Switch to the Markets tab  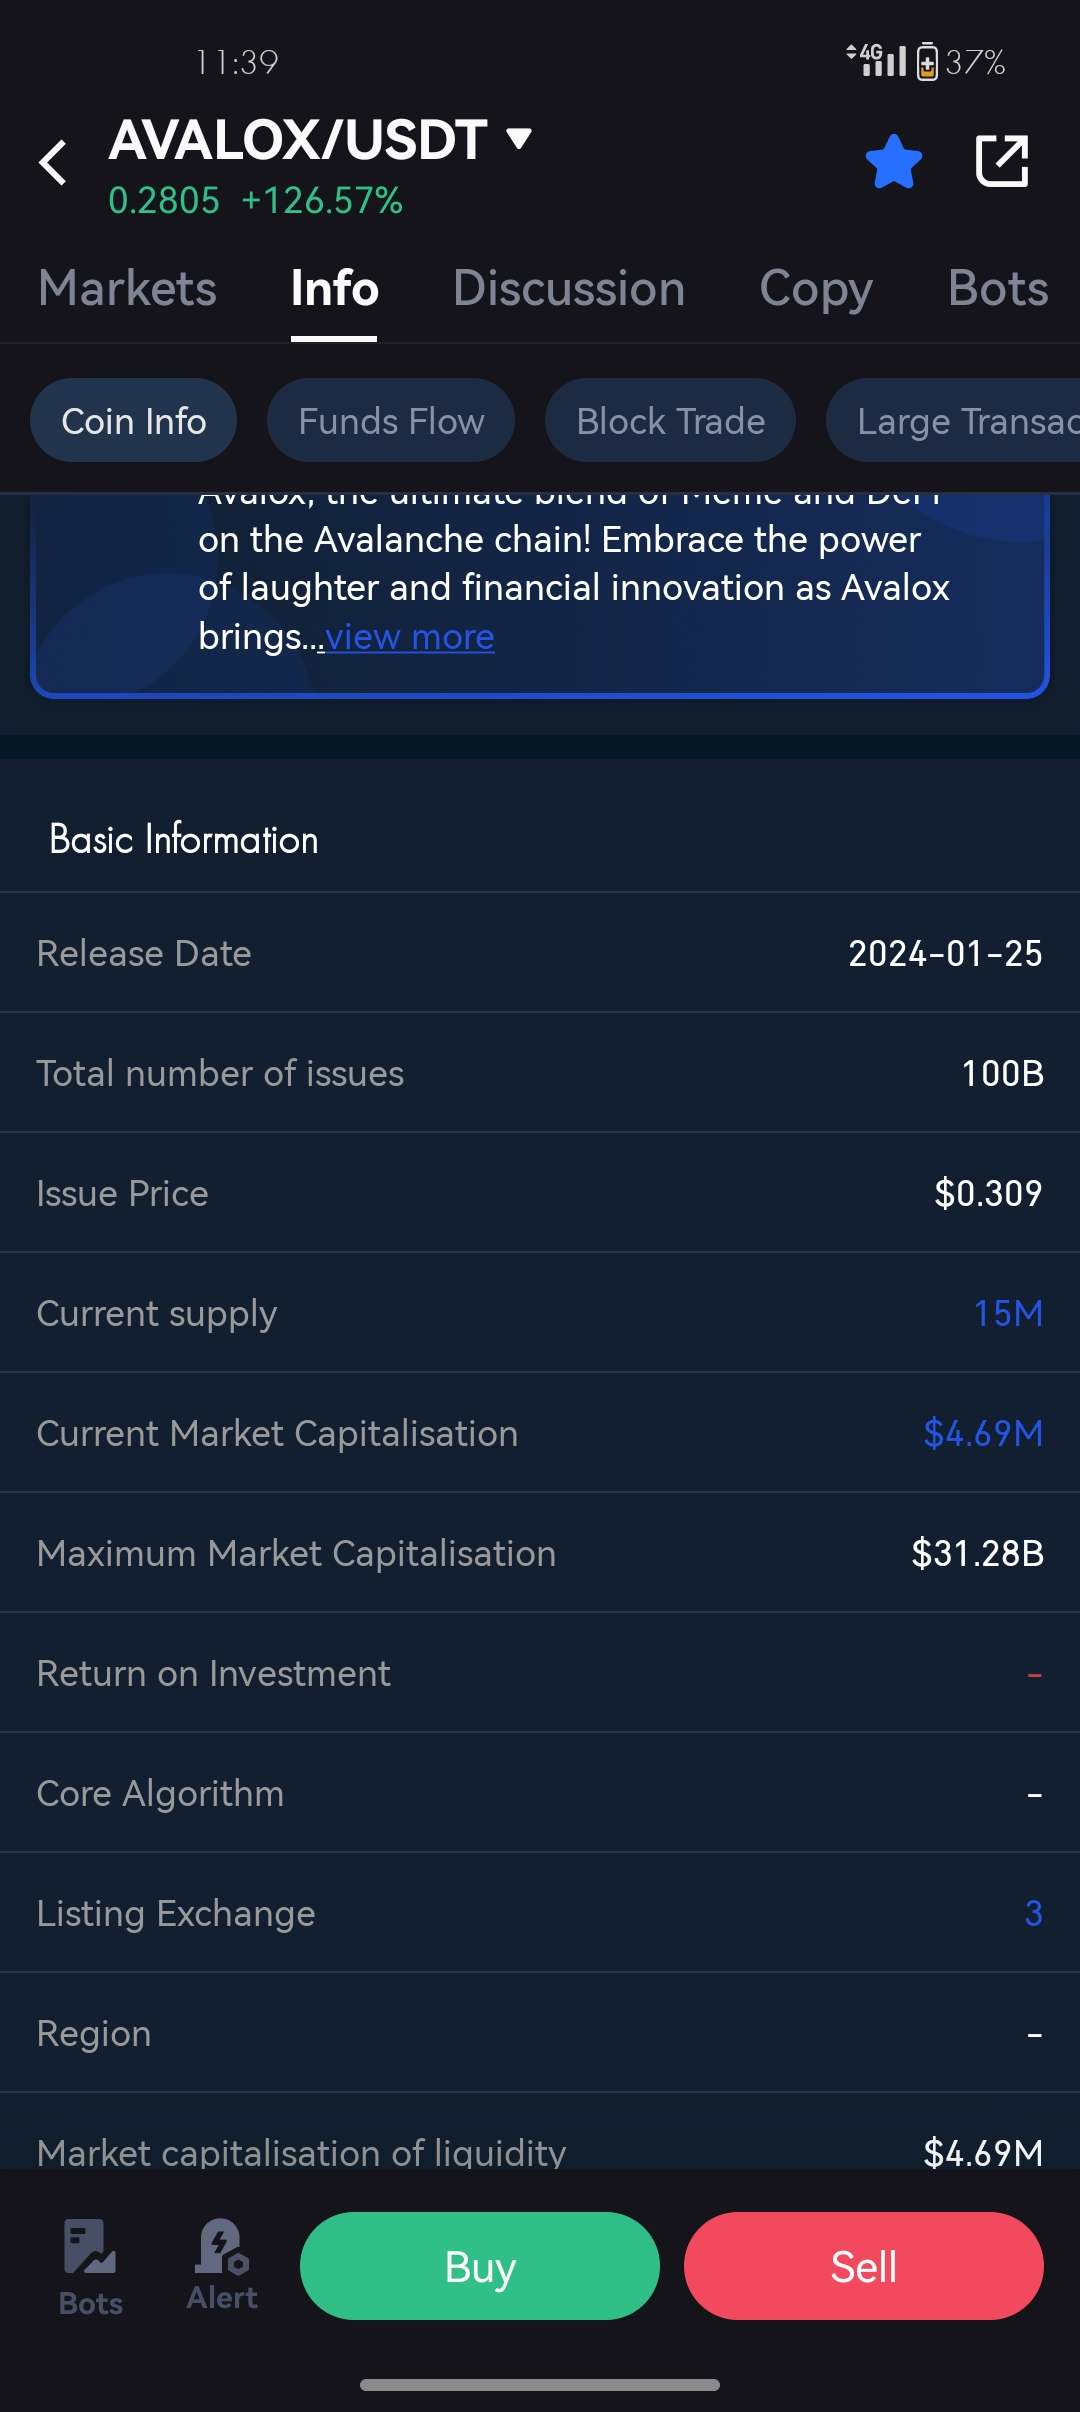(127, 289)
